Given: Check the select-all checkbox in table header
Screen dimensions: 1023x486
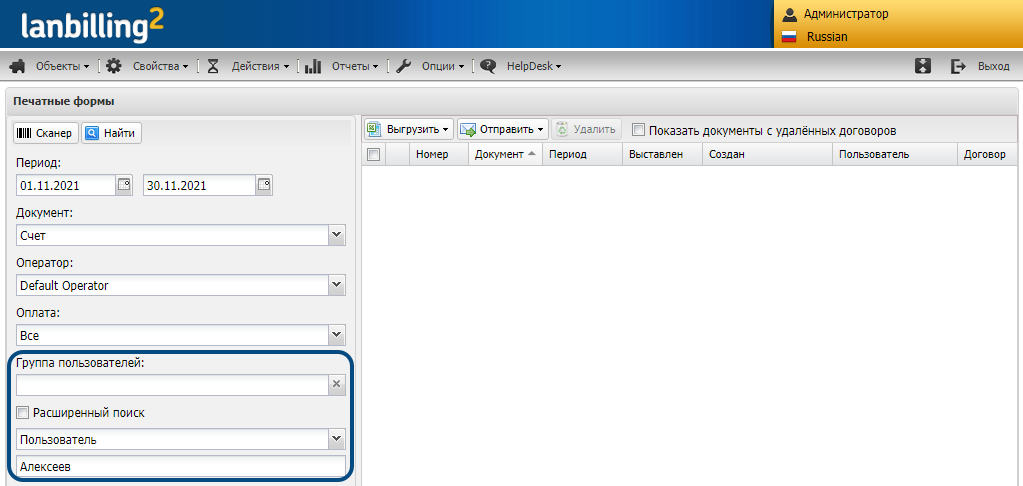Looking at the screenshot, I should [374, 155].
